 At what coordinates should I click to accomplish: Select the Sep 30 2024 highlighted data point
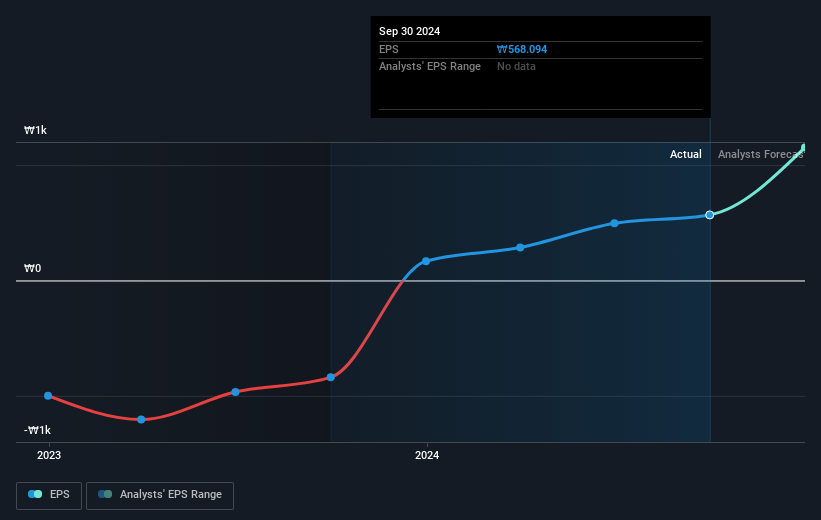point(709,215)
